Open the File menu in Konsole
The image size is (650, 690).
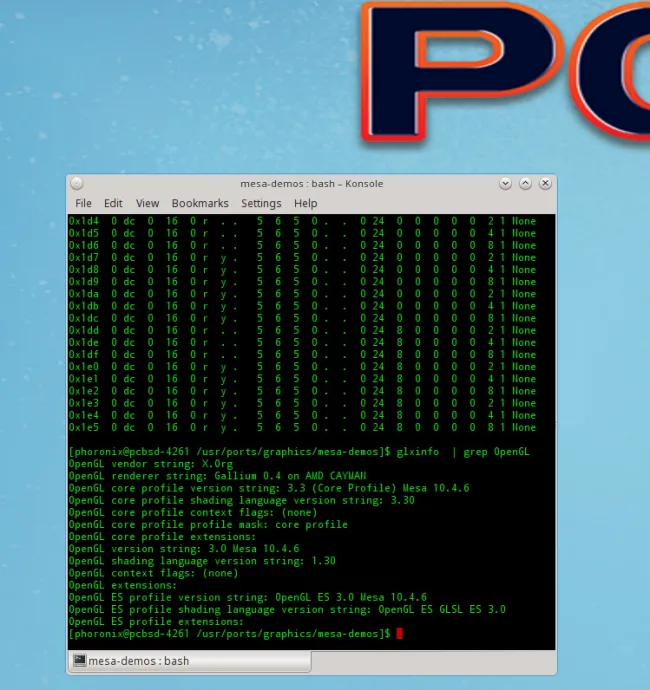83,203
